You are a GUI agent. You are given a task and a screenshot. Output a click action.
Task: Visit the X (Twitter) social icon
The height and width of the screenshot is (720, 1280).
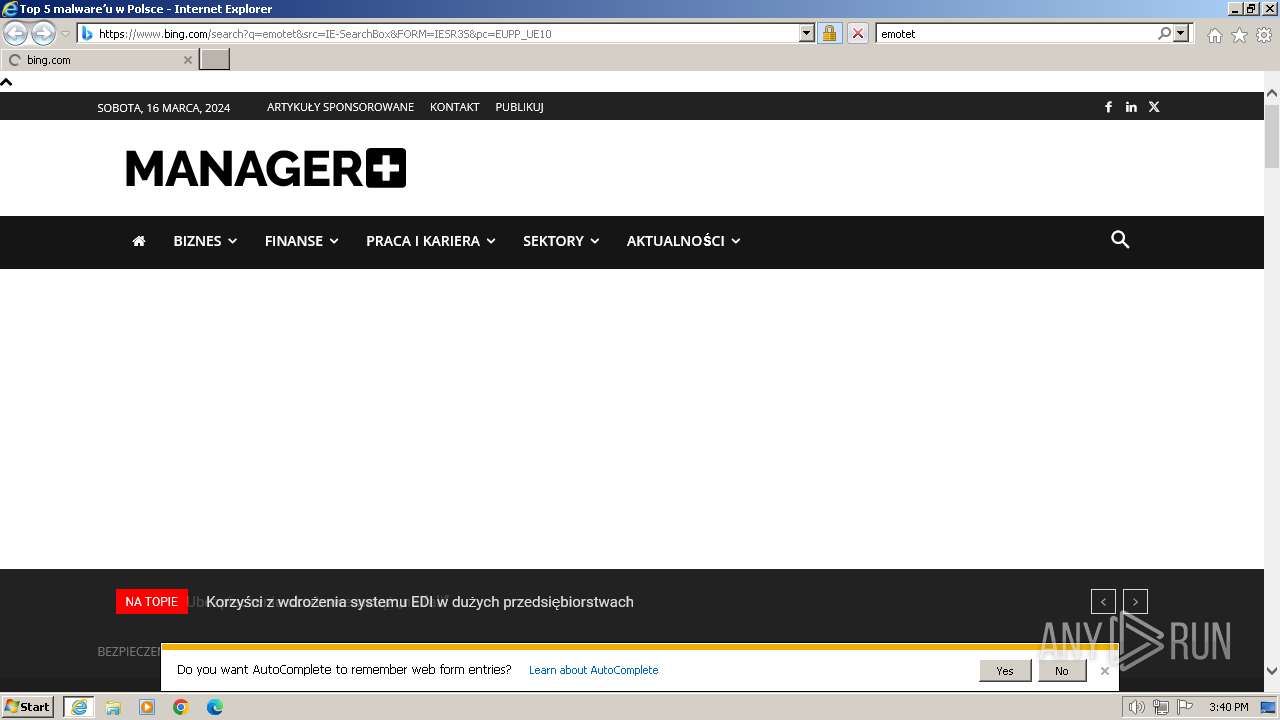(1154, 107)
